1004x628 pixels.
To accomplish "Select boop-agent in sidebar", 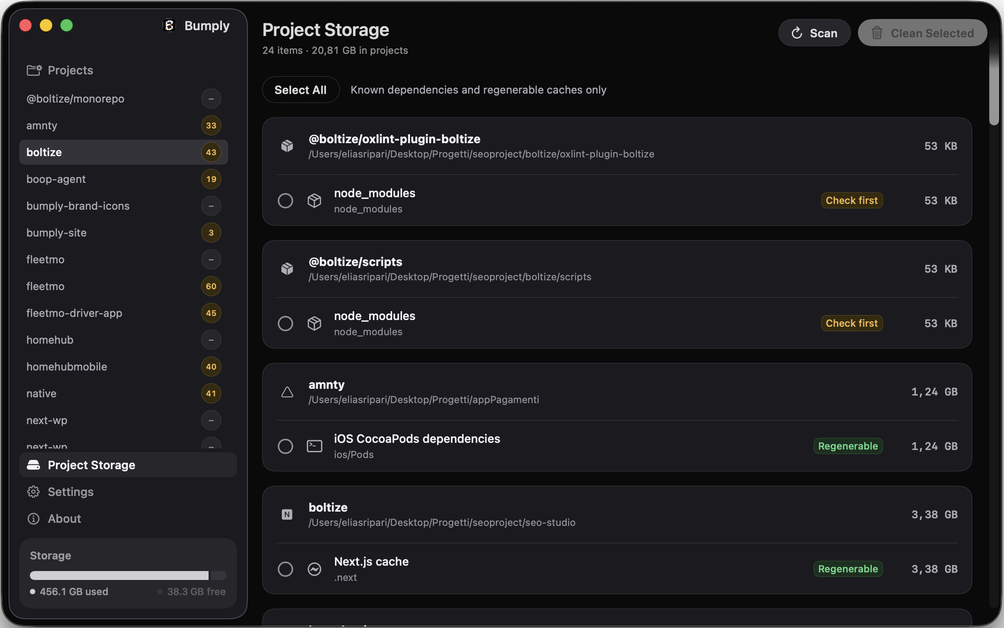I will (124, 179).
